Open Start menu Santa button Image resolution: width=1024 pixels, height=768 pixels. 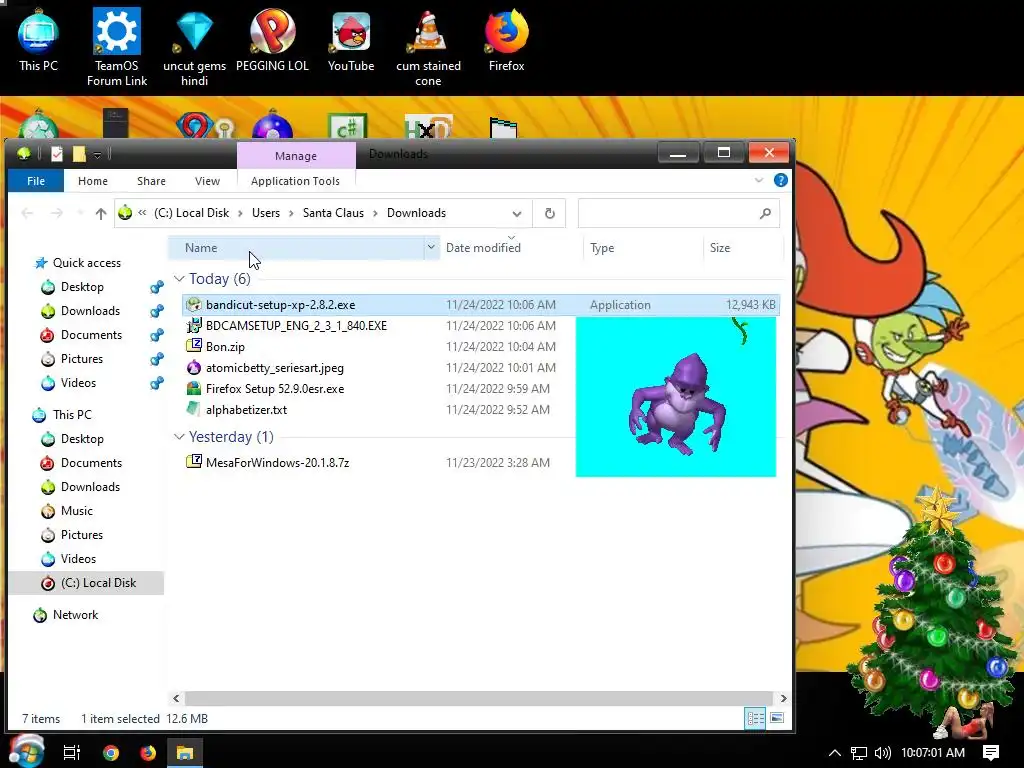pos(26,751)
